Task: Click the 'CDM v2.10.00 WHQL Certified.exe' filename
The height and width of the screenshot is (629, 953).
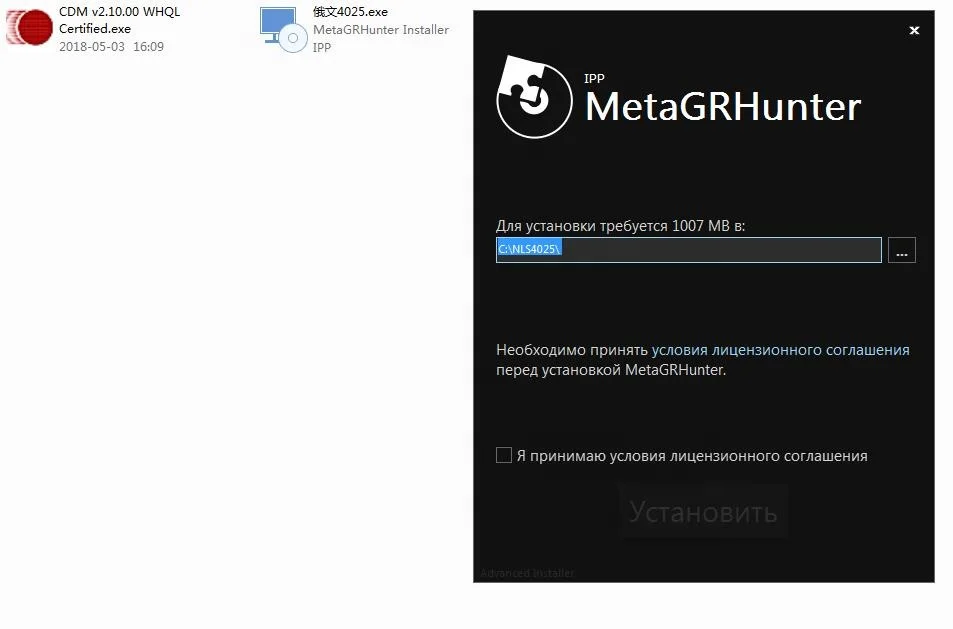Action: pos(119,20)
